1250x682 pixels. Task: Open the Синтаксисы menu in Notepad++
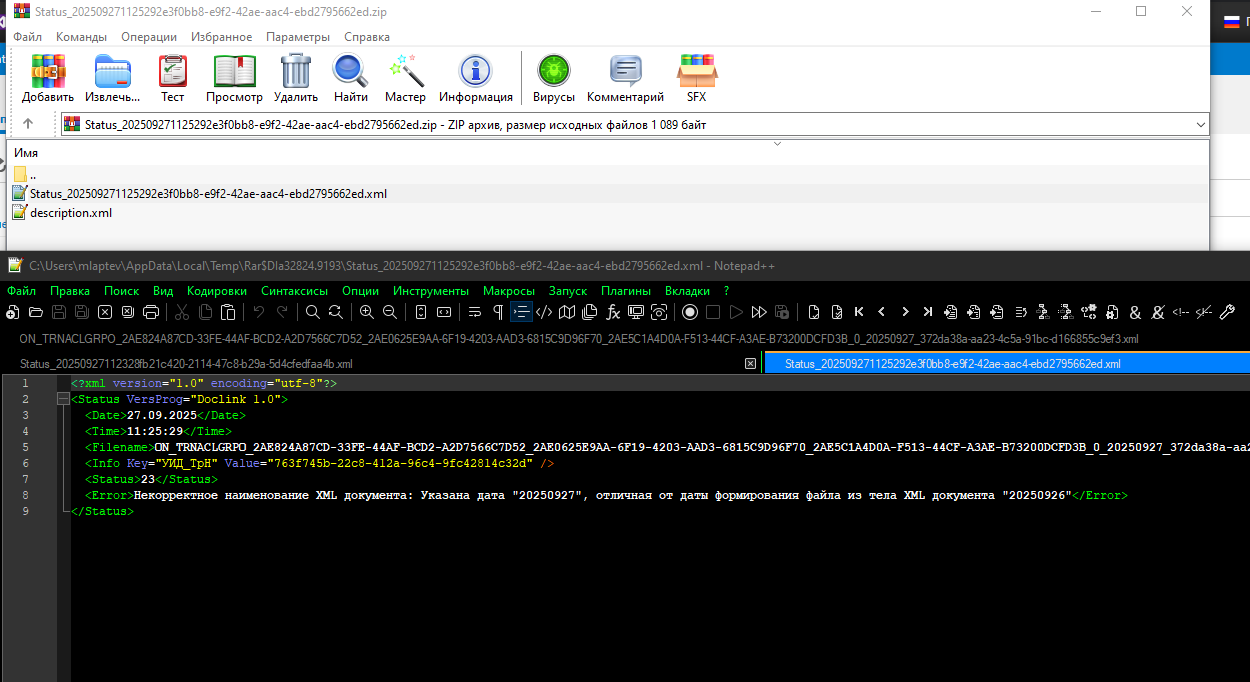(x=295, y=290)
